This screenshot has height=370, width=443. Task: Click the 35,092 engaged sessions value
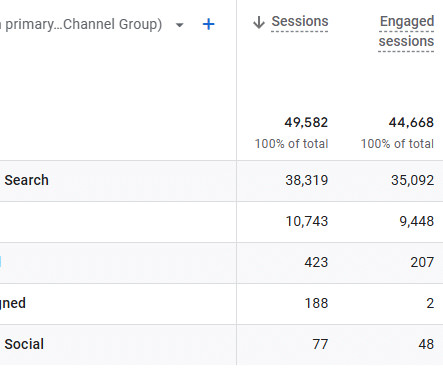pos(413,180)
